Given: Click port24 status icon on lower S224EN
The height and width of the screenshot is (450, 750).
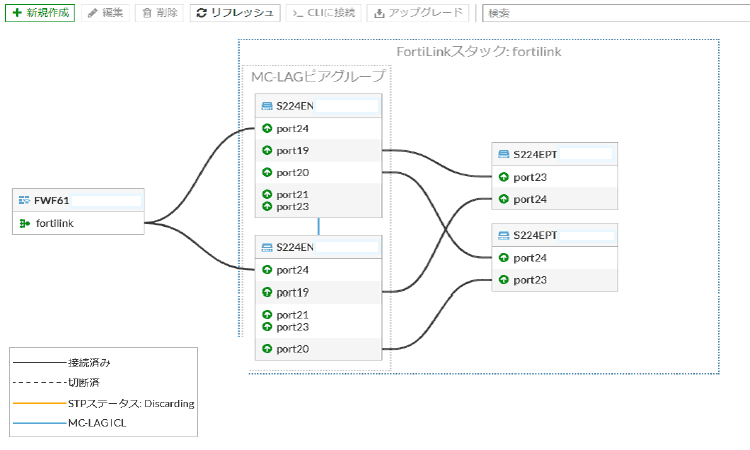Looking at the screenshot, I should tap(267, 270).
